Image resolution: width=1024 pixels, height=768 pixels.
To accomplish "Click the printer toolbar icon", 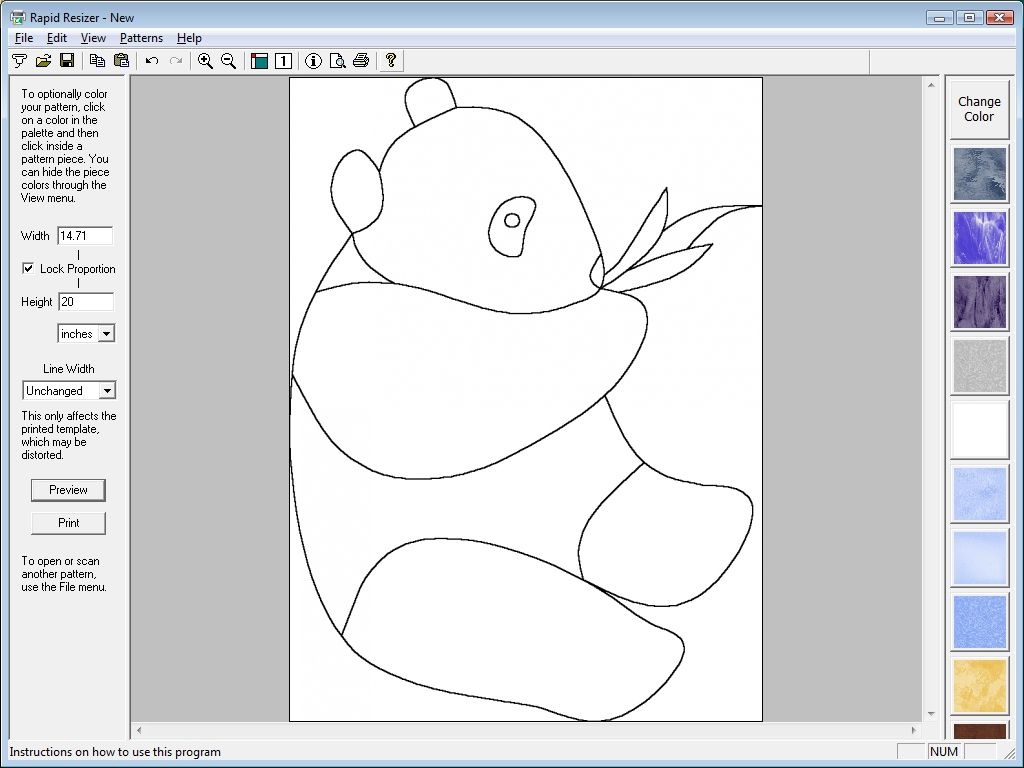I will tap(361, 61).
